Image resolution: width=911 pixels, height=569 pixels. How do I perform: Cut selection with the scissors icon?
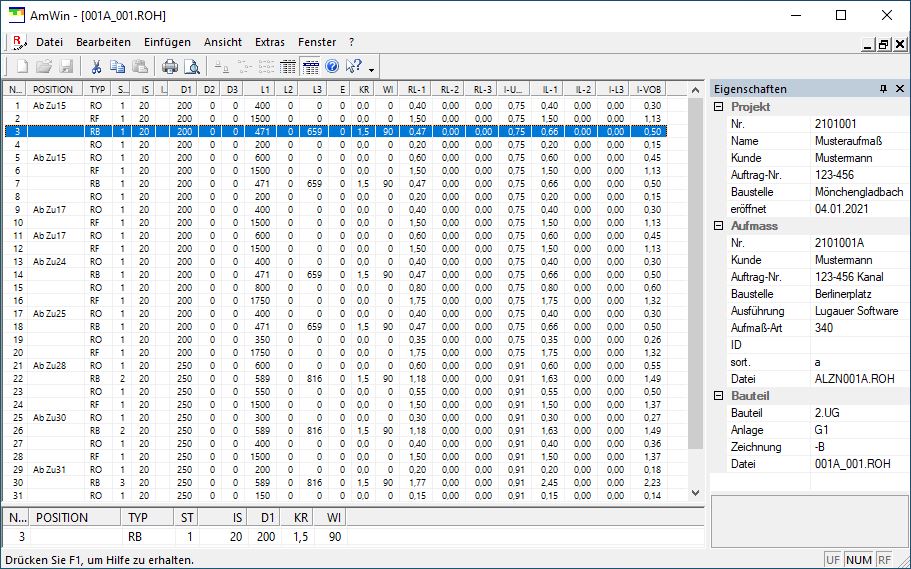click(96, 66)
